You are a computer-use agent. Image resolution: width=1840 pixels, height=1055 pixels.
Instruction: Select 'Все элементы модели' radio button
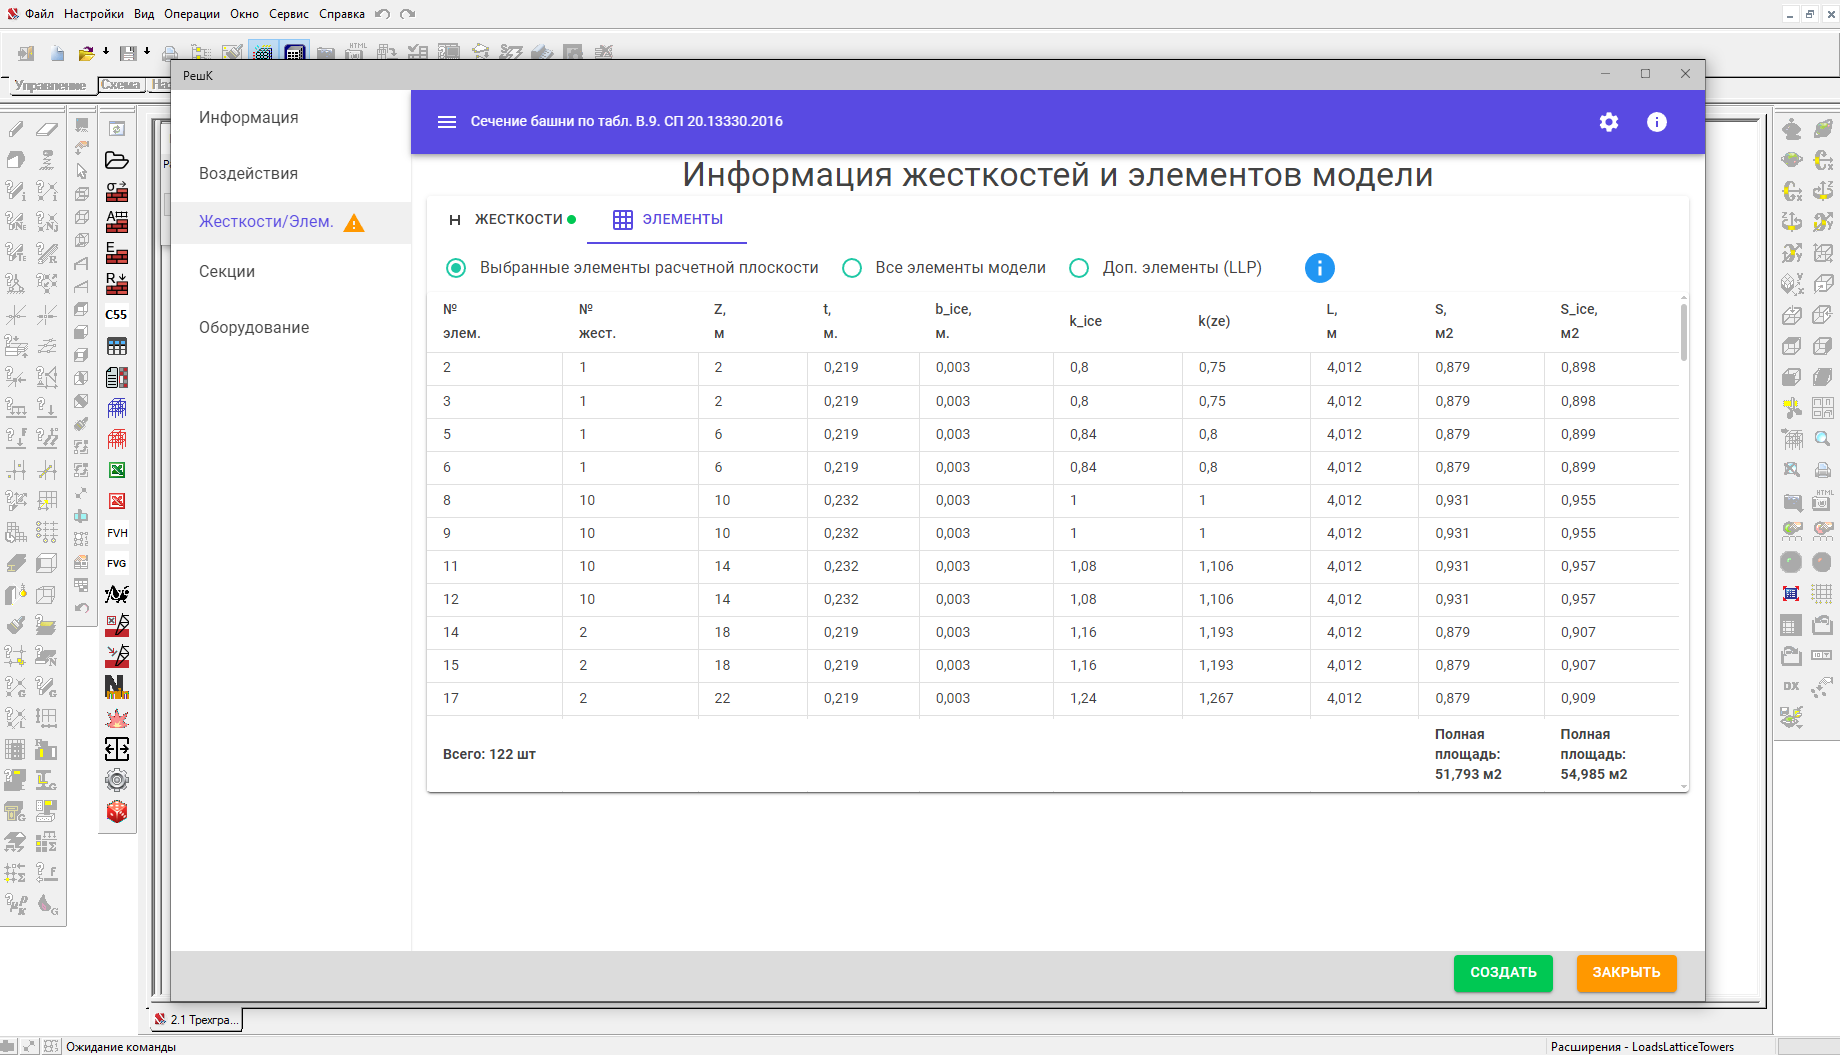pos(852,268)
